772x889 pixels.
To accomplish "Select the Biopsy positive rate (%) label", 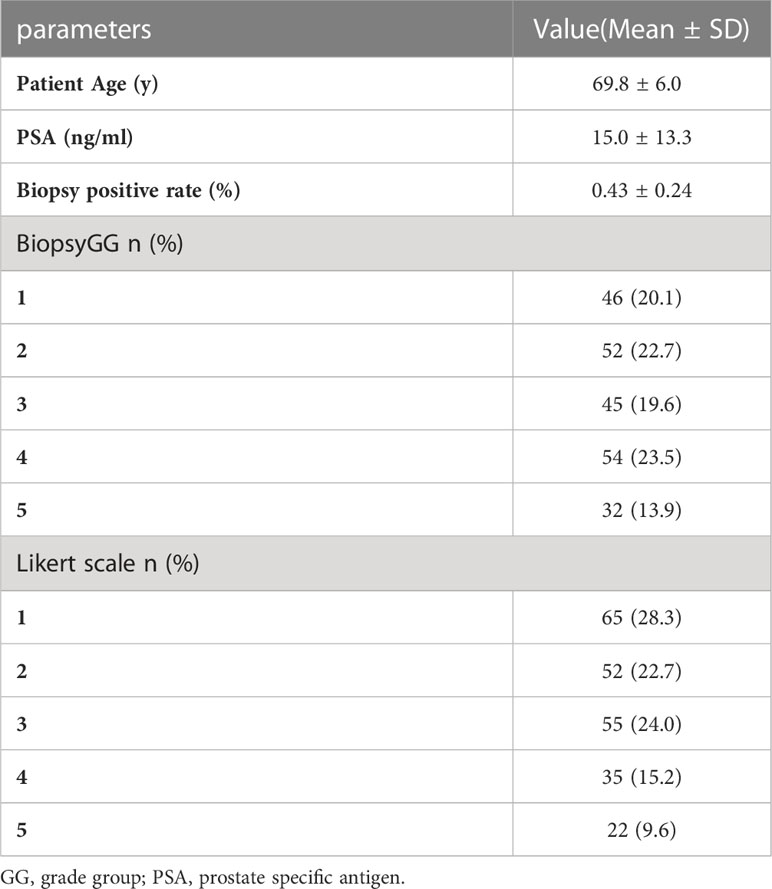I will [x=128, y=190].
